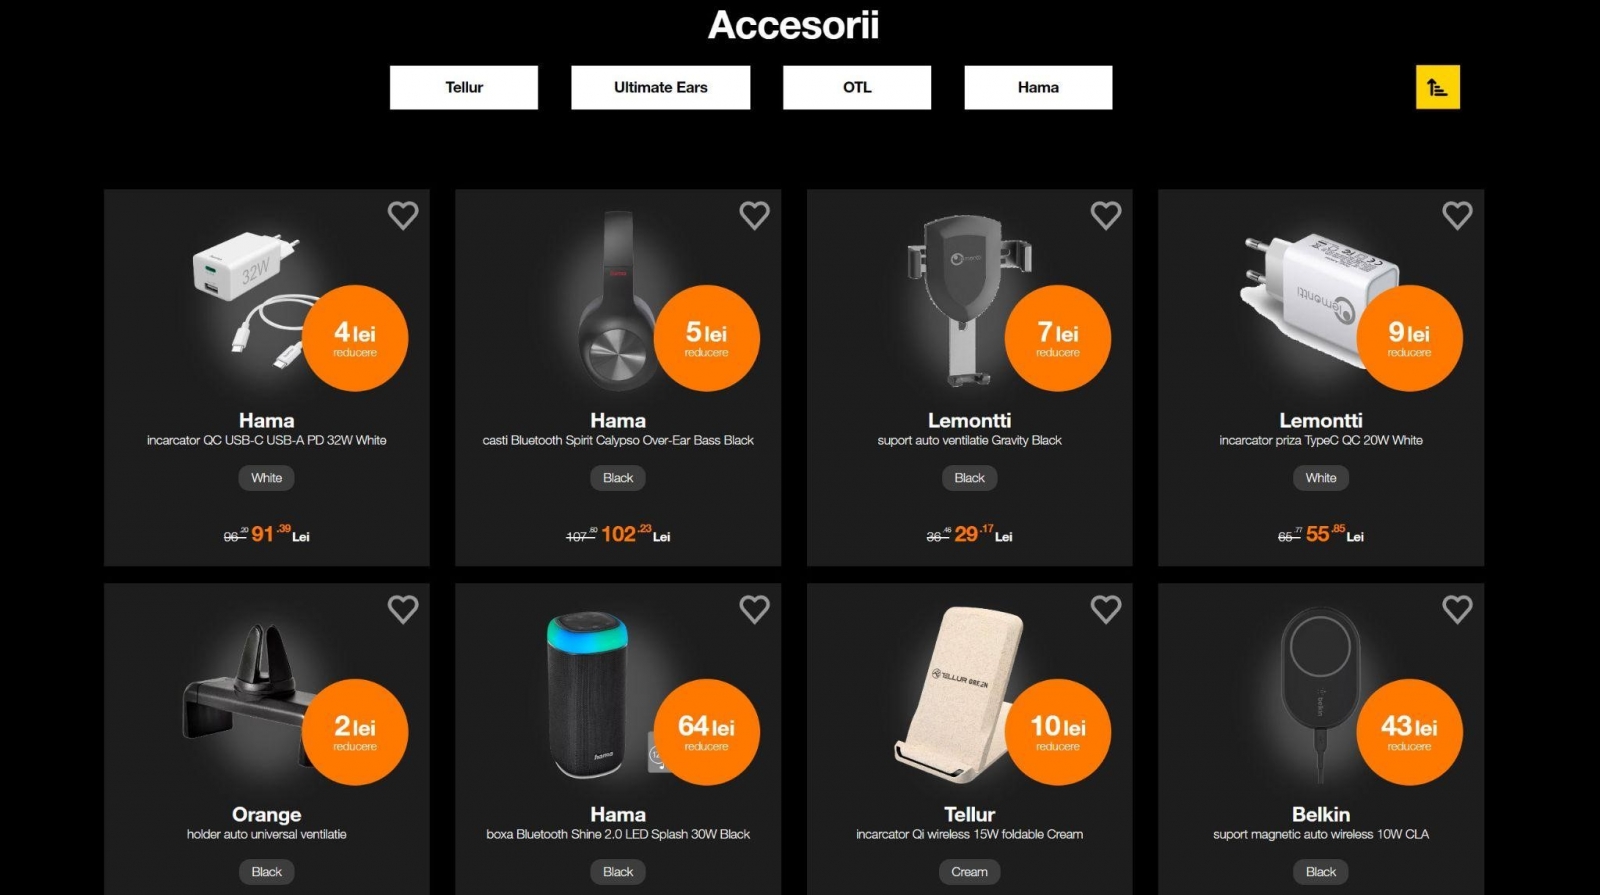Pick Cream color option for Tellur charger

pos(969,872)
